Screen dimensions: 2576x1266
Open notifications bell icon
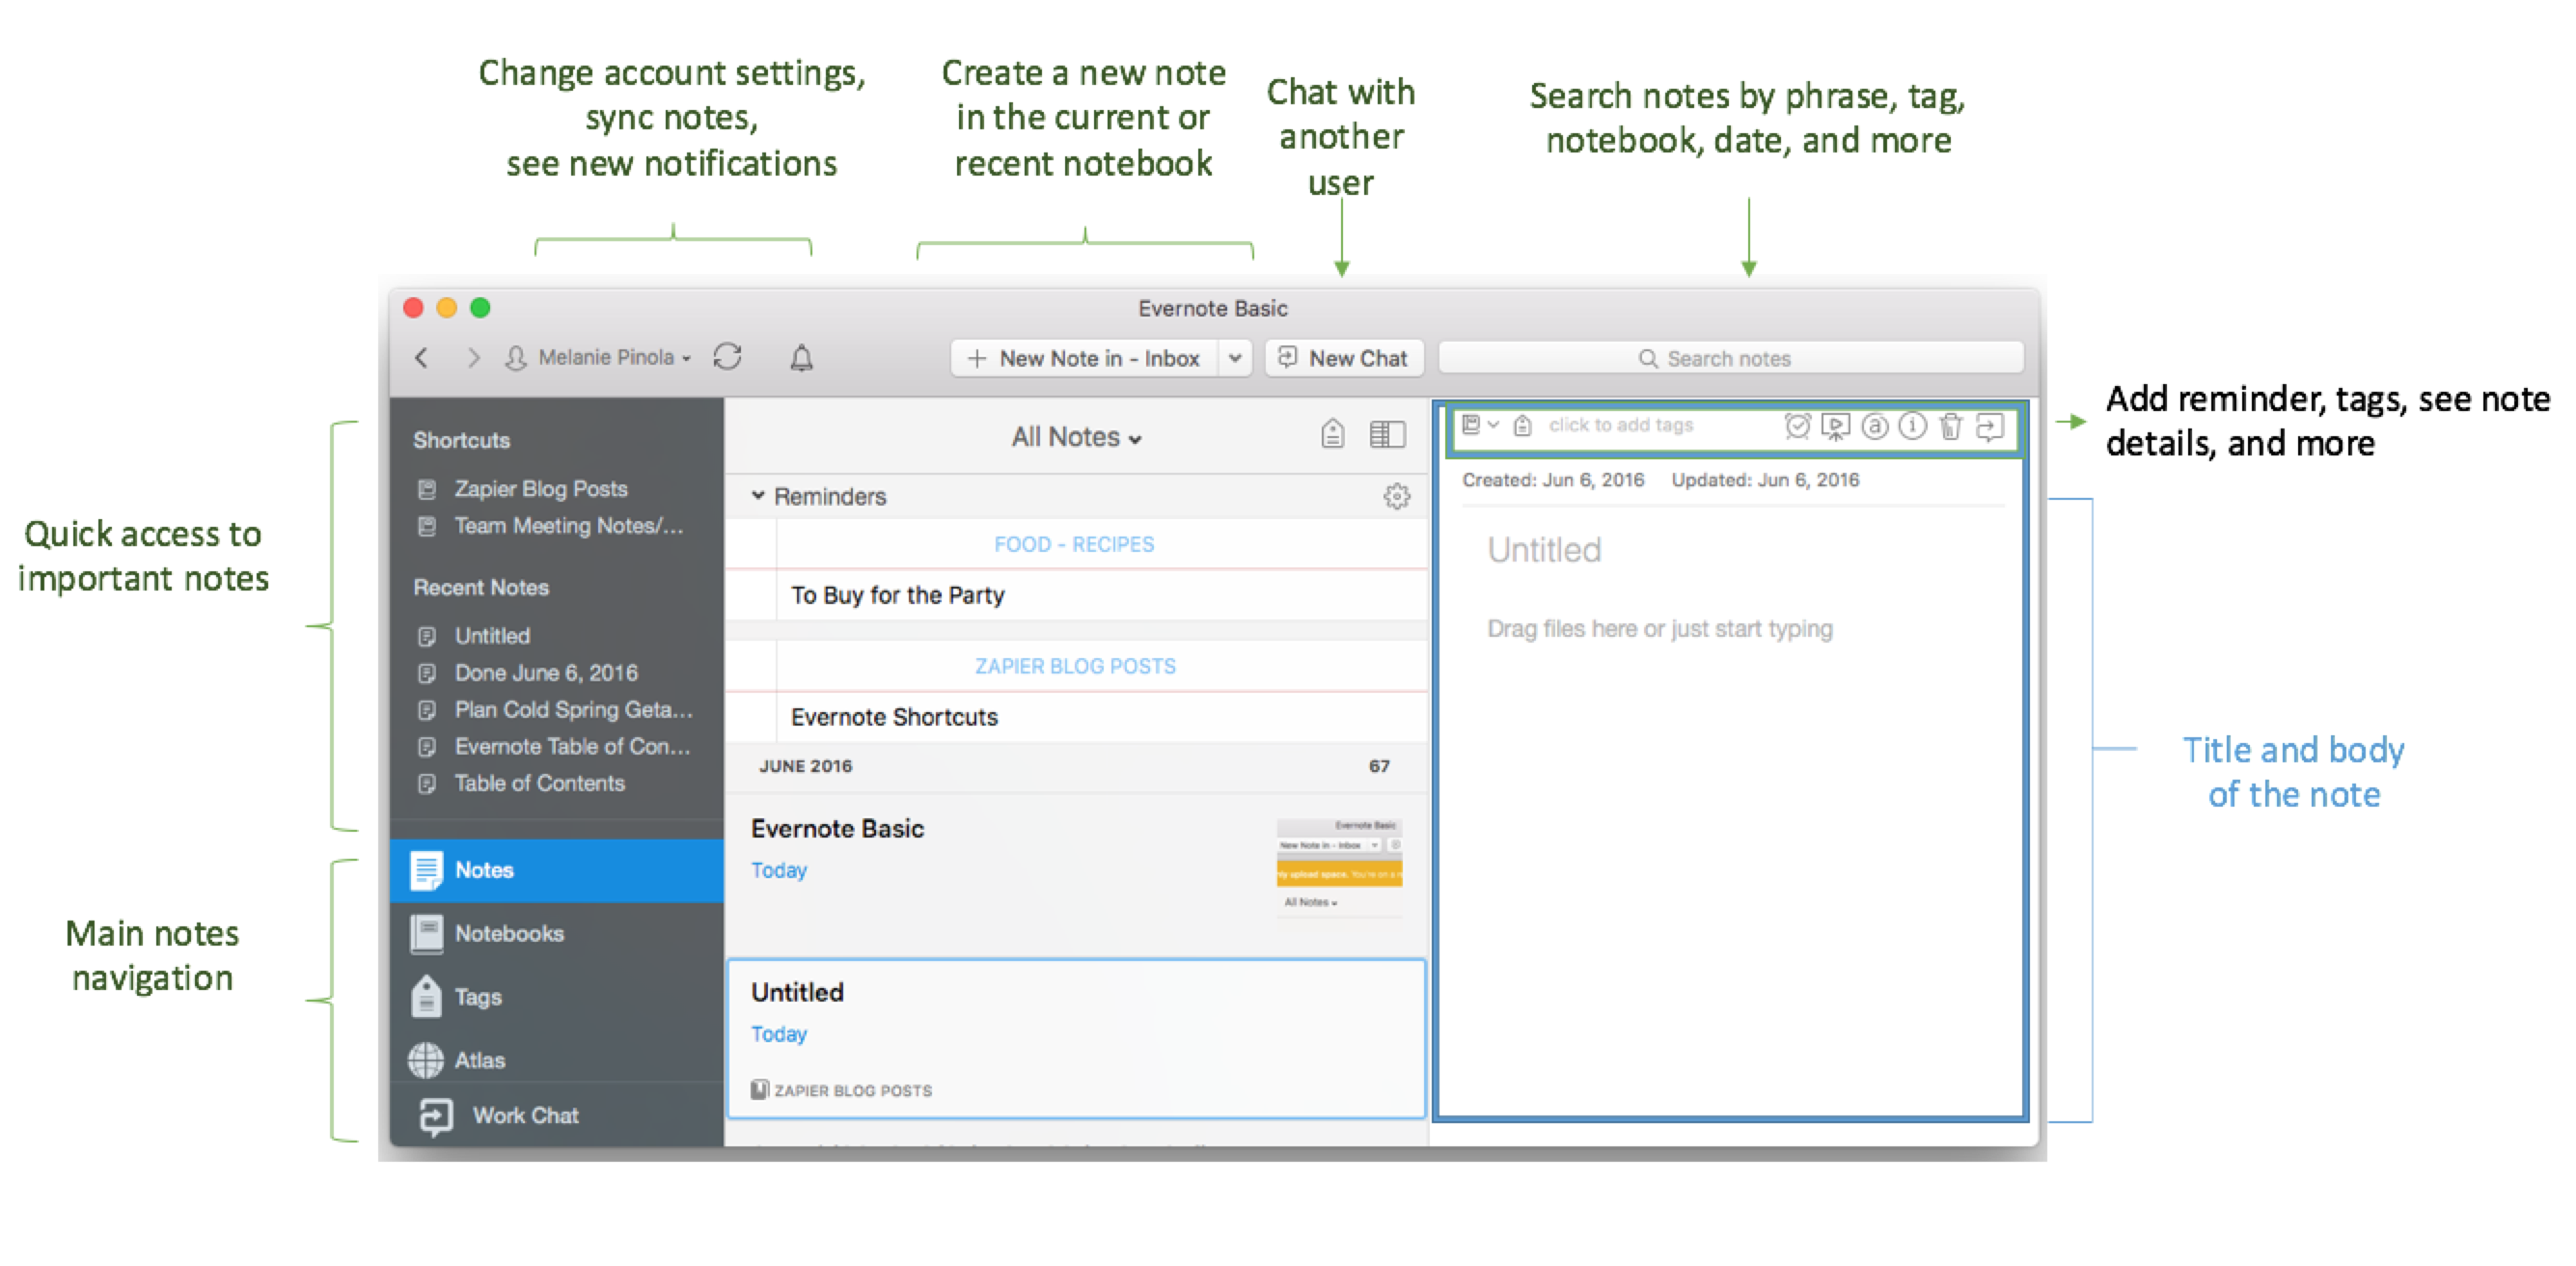tap(801, 357)
